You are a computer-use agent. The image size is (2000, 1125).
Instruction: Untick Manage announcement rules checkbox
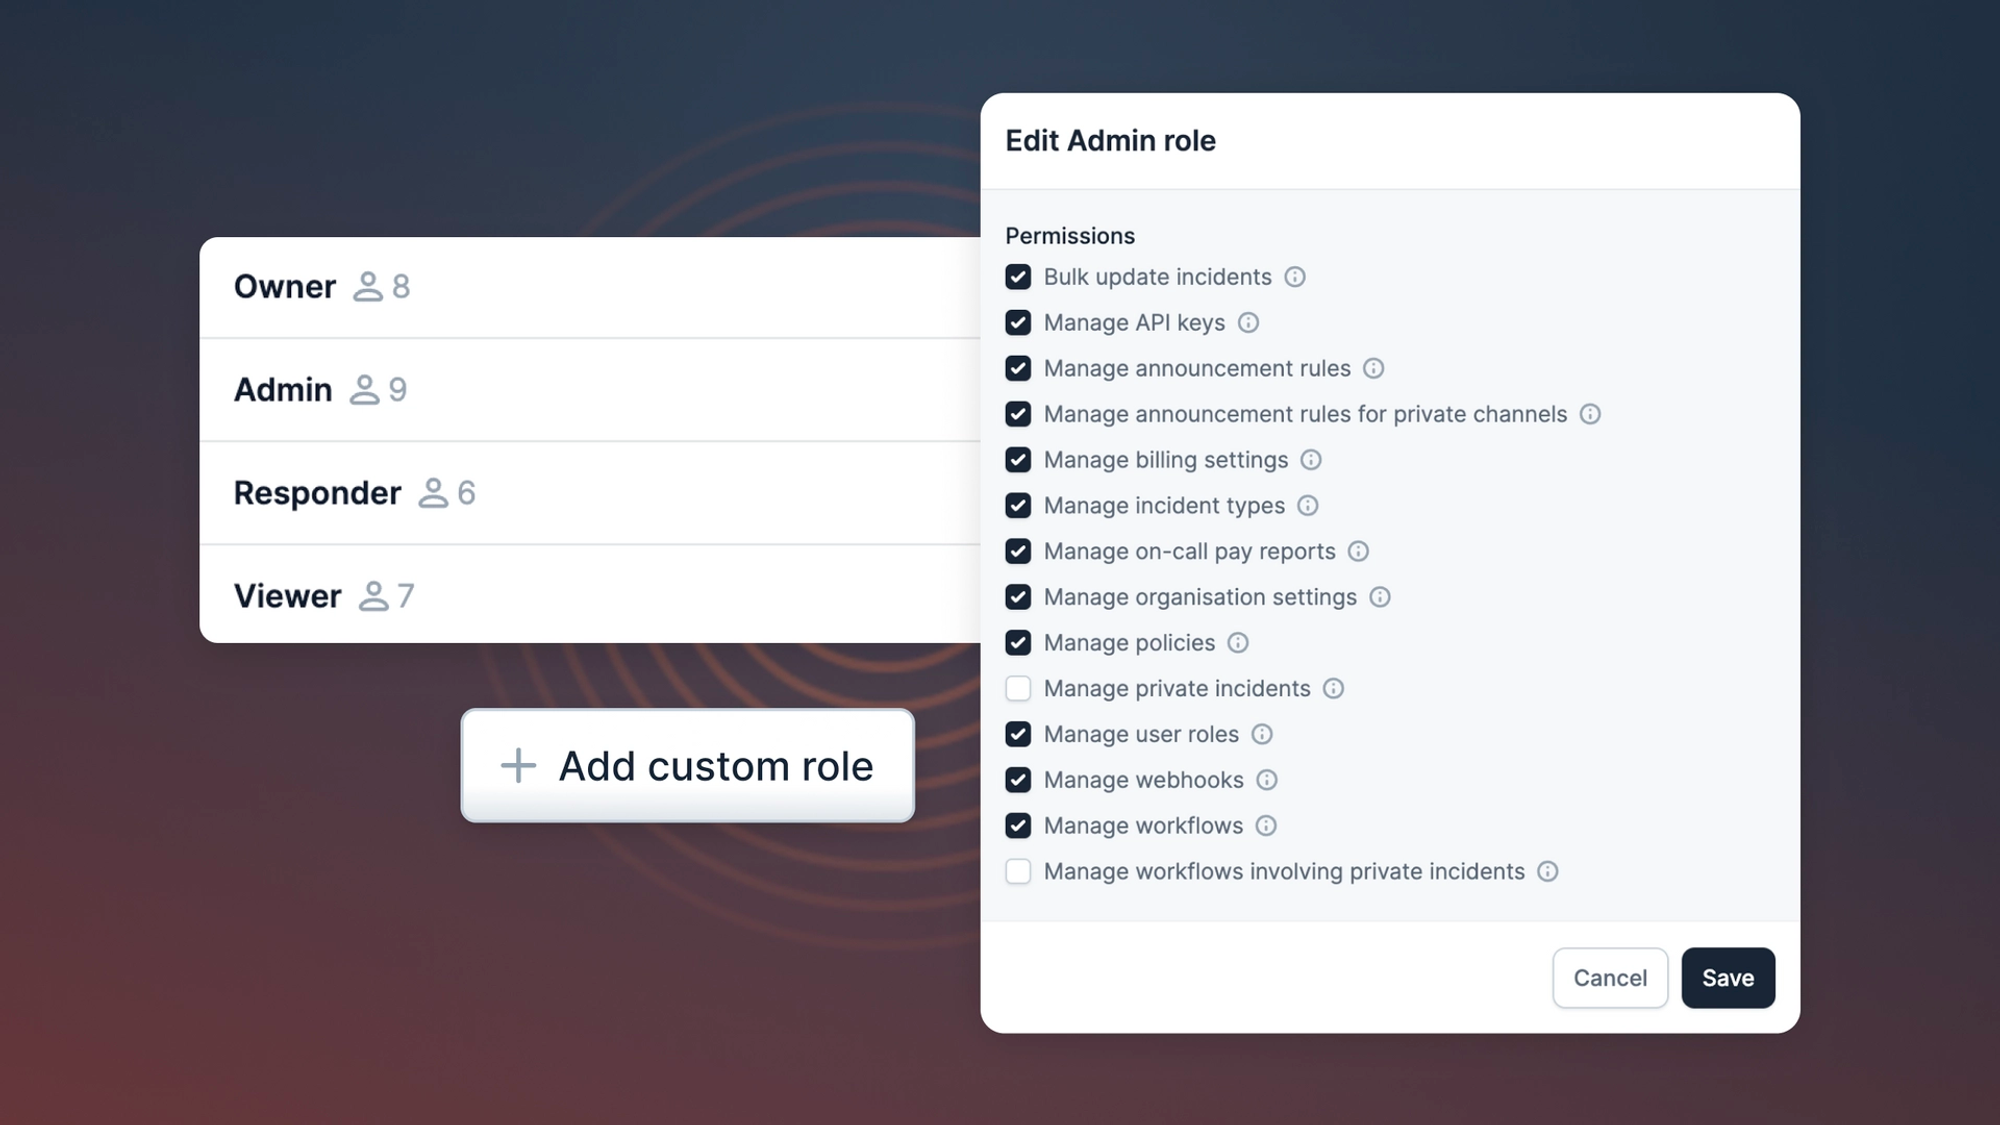(x=1018, y=369)
